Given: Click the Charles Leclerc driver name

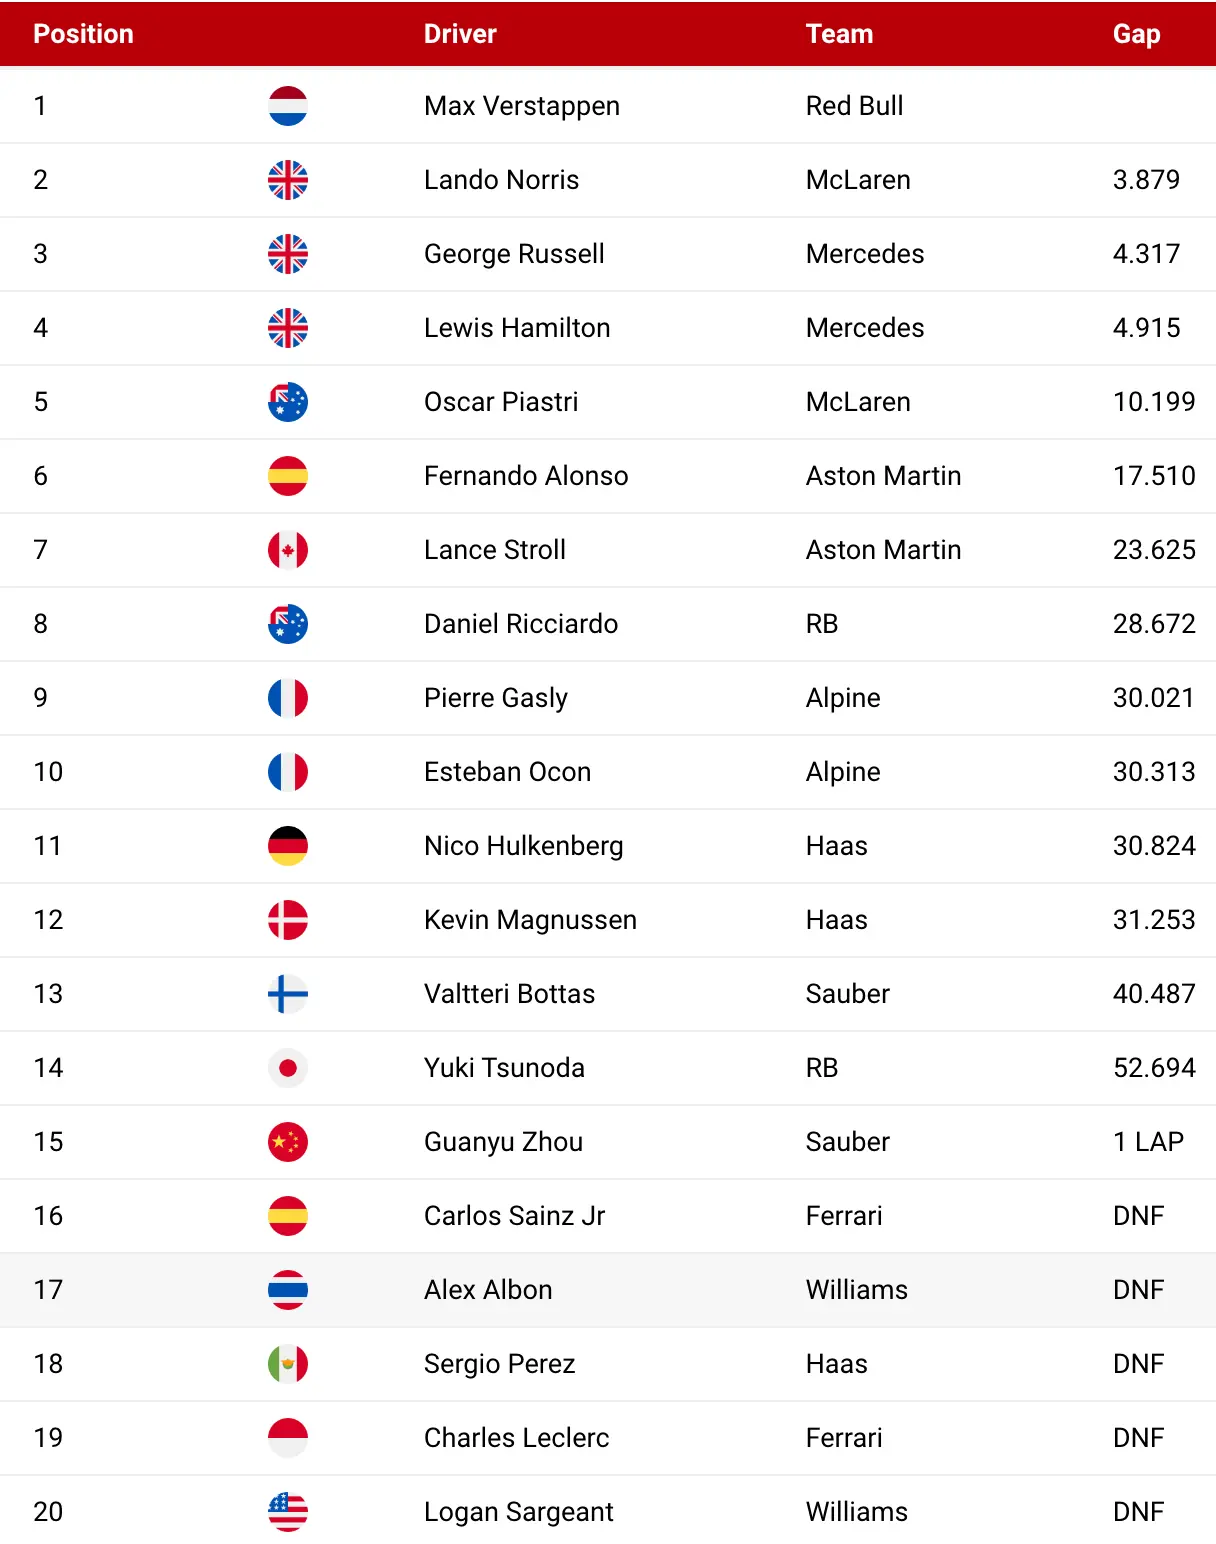Looking at the screenshot, I should [x=517, y=1438].
